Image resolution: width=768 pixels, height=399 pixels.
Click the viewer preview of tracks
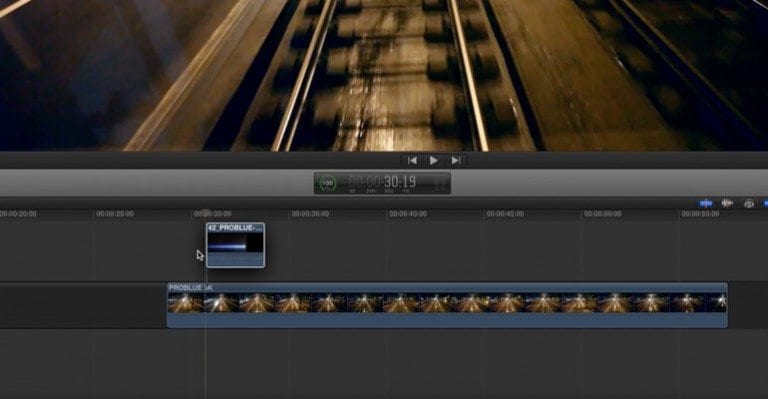384,75
